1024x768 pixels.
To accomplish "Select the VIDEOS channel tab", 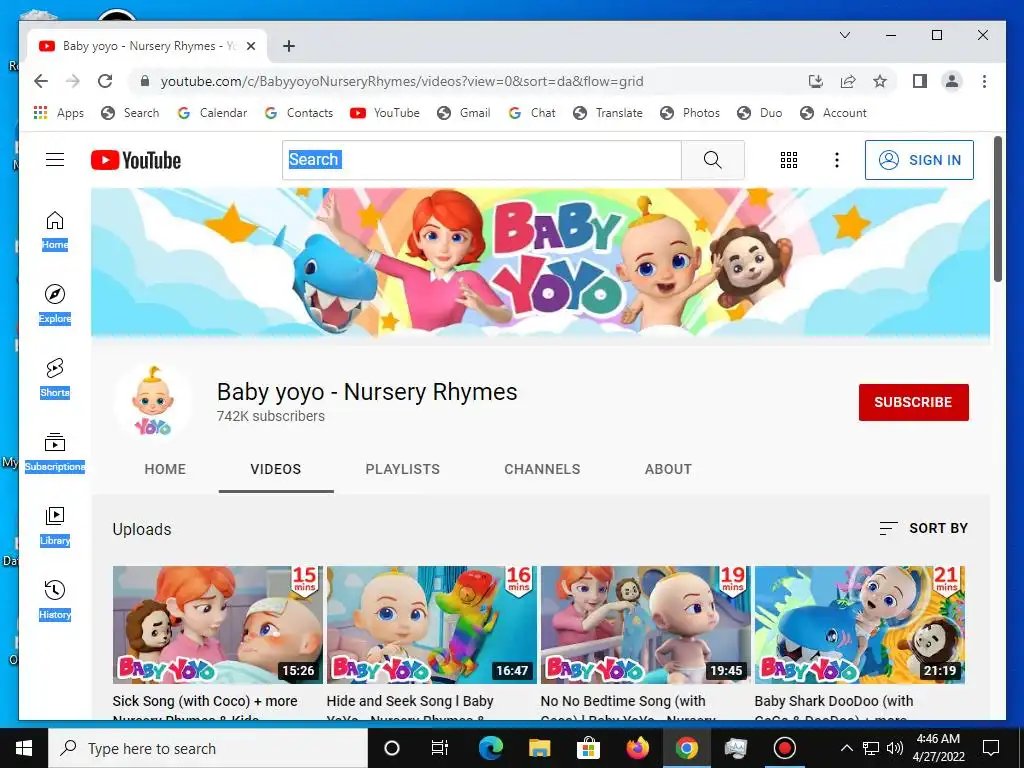I will (x=276, y=469).
